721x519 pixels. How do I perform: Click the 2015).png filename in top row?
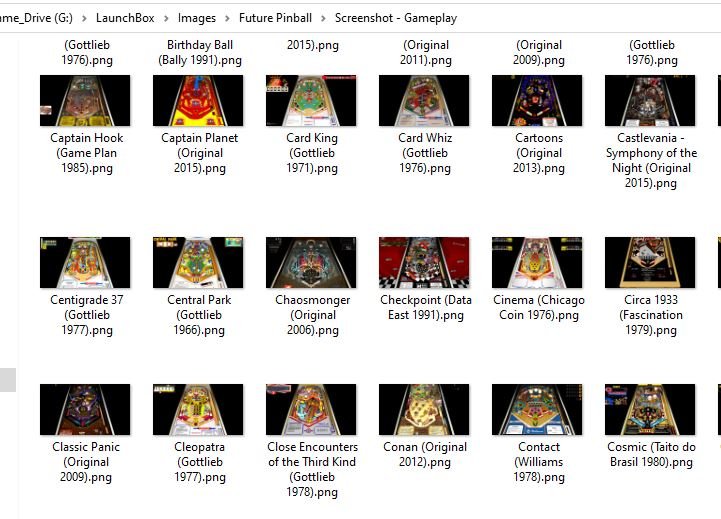(x=313, y=45)
